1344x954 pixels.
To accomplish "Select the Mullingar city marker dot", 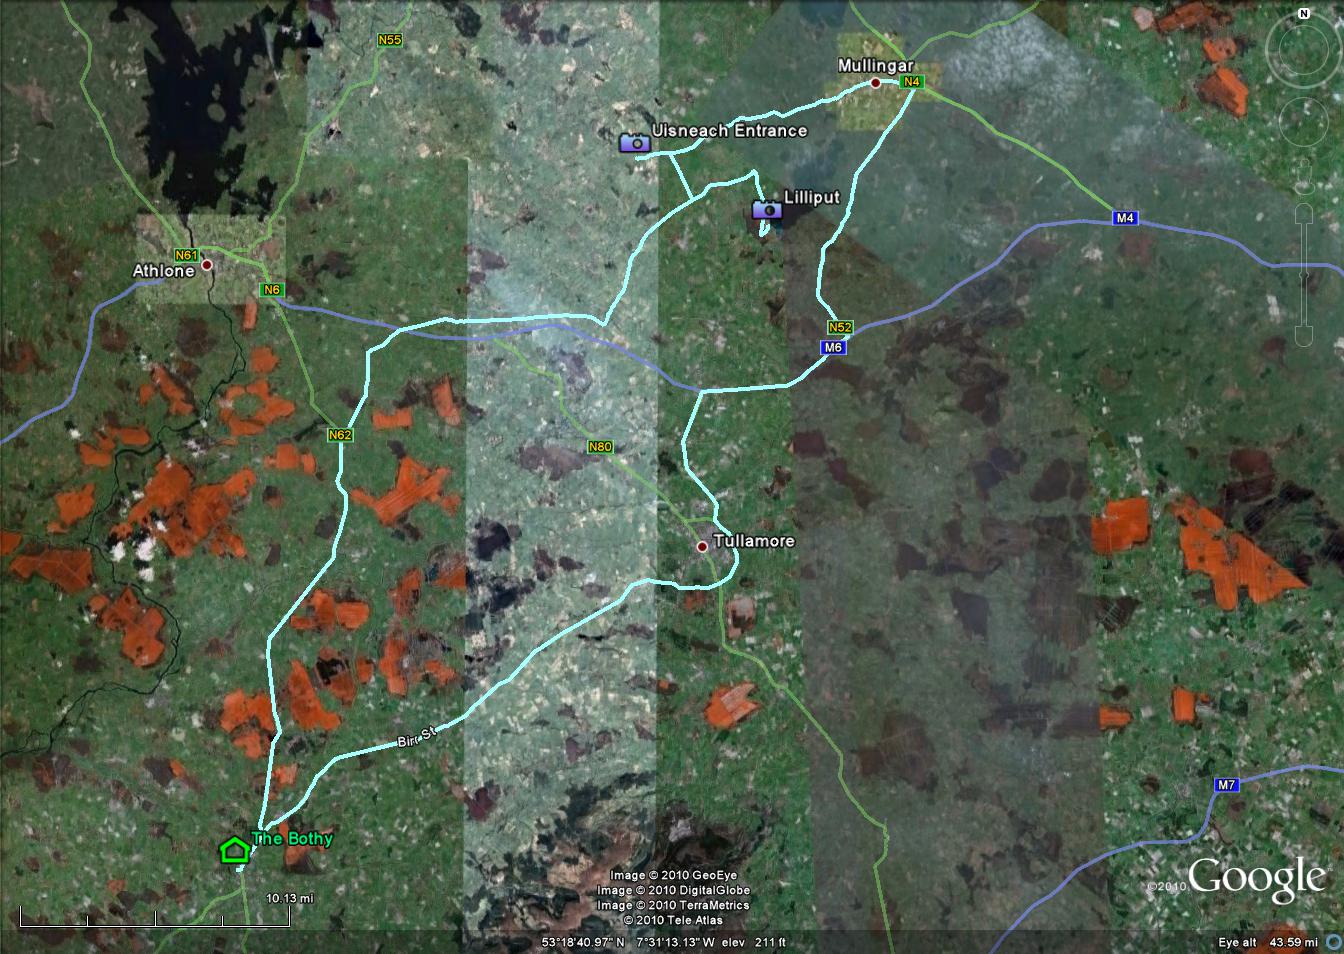I will pyautogui.click(x=876, y=83).
